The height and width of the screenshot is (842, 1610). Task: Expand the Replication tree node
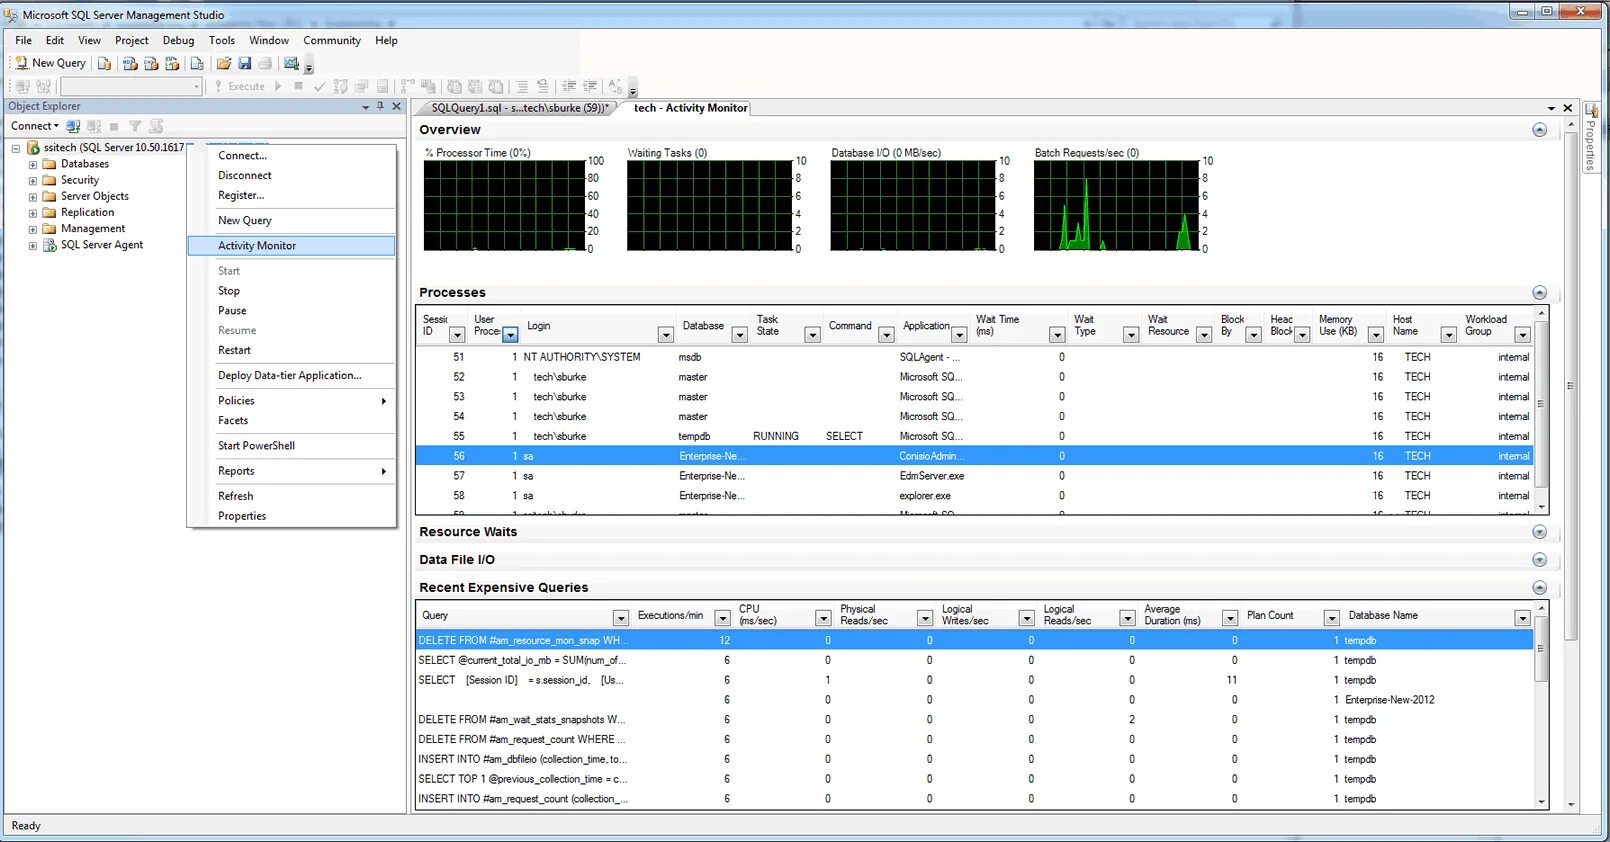[x=32, y=212]
